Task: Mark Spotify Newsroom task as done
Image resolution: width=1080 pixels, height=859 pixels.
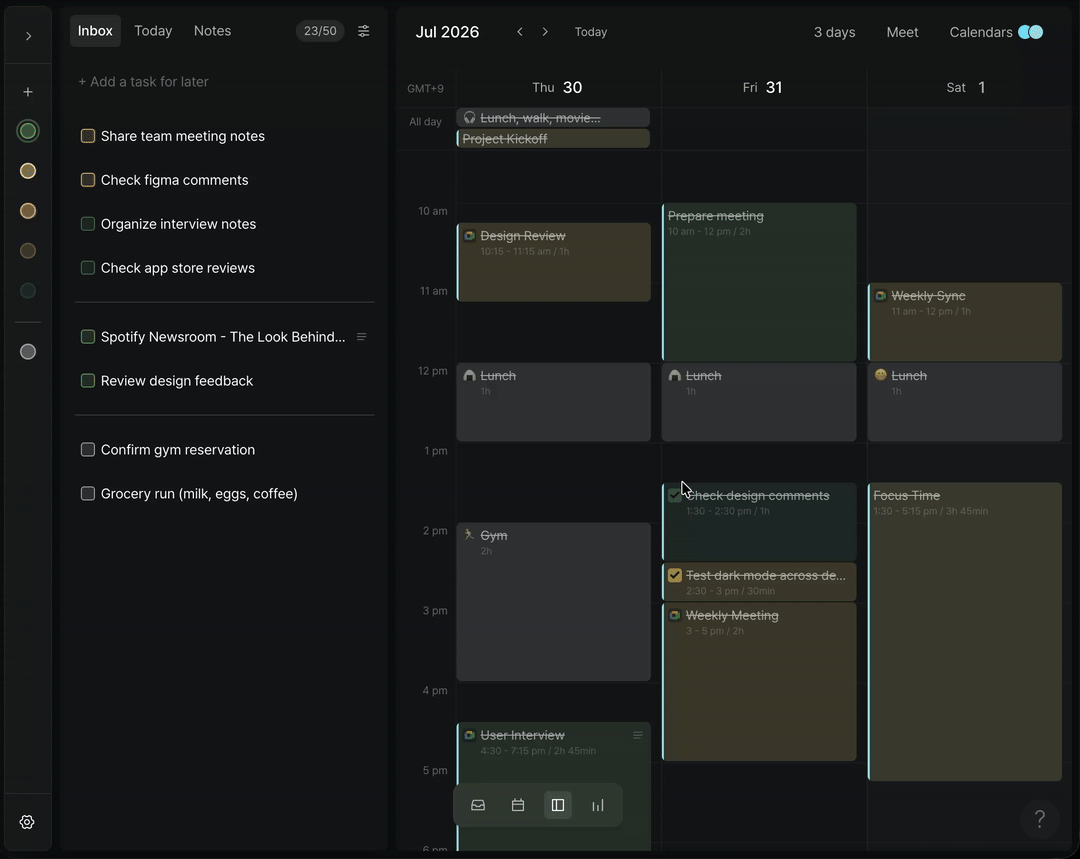Action: tap(87, 337)
